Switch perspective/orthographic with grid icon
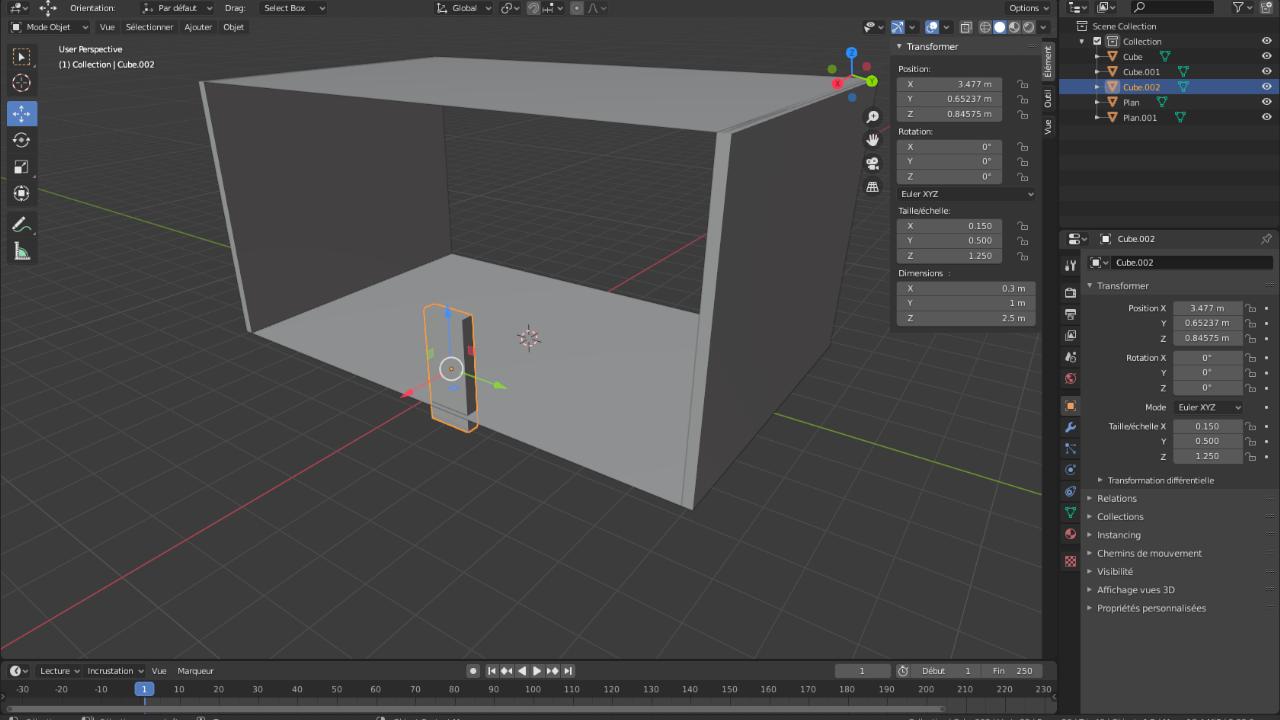The height and width of the screenshot is (720, 1280). click(872, 186)
